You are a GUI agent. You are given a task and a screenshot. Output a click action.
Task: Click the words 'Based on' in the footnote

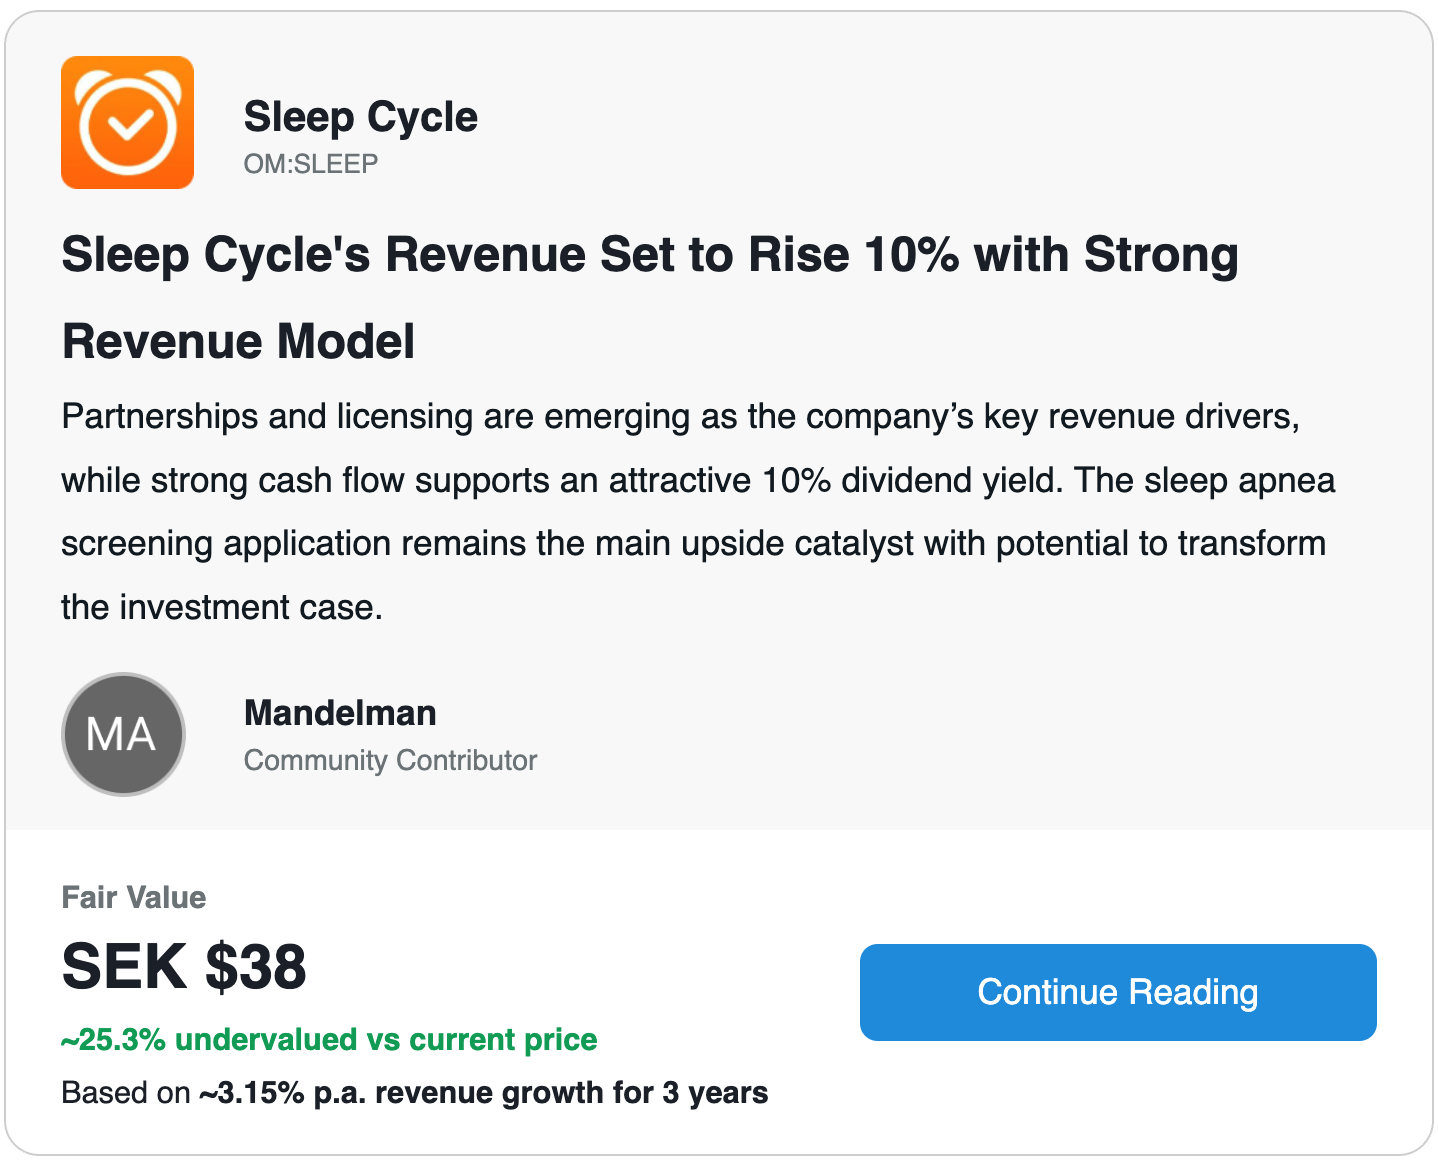pos(125,1093)
